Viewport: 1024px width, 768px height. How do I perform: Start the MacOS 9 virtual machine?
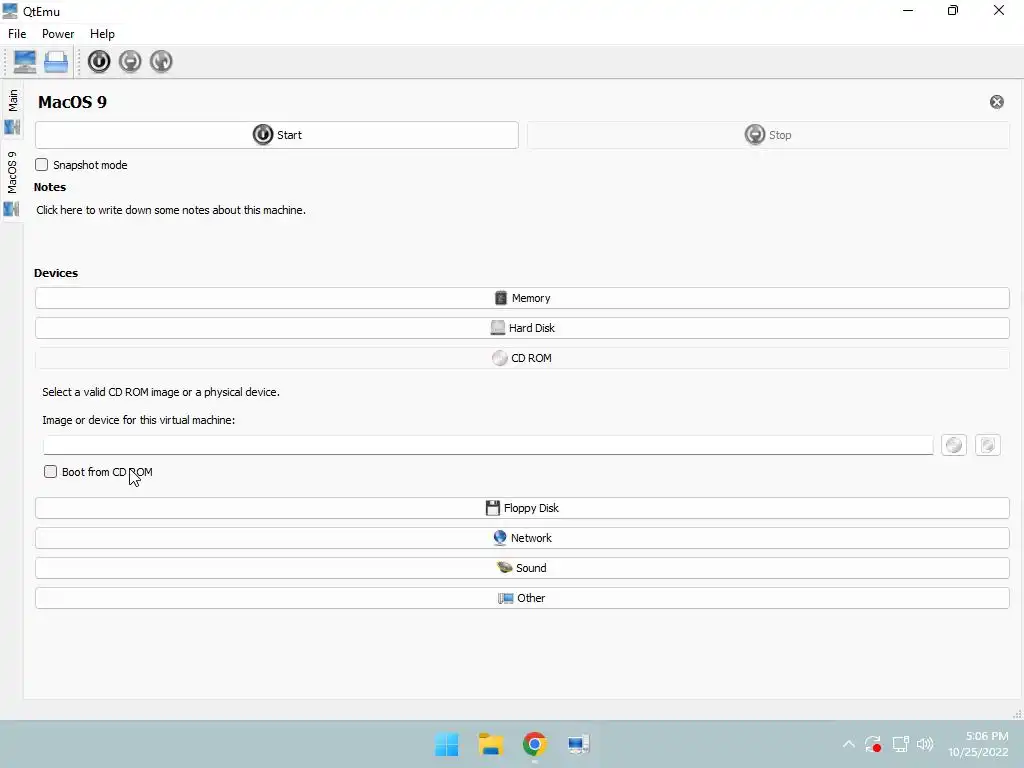tap(277, 135)
